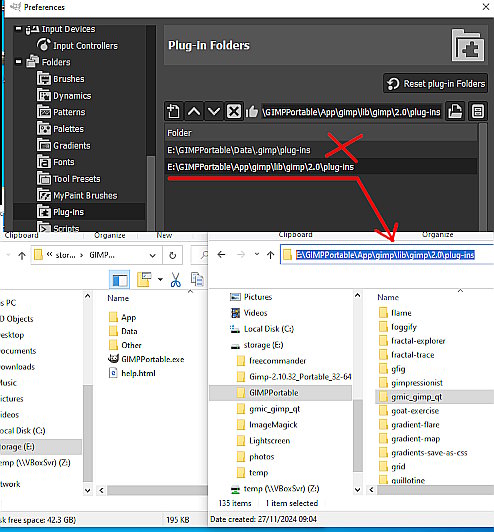
Task: Close the Preferences dialog
Action: pyautogui.click(x=486, y=7)
